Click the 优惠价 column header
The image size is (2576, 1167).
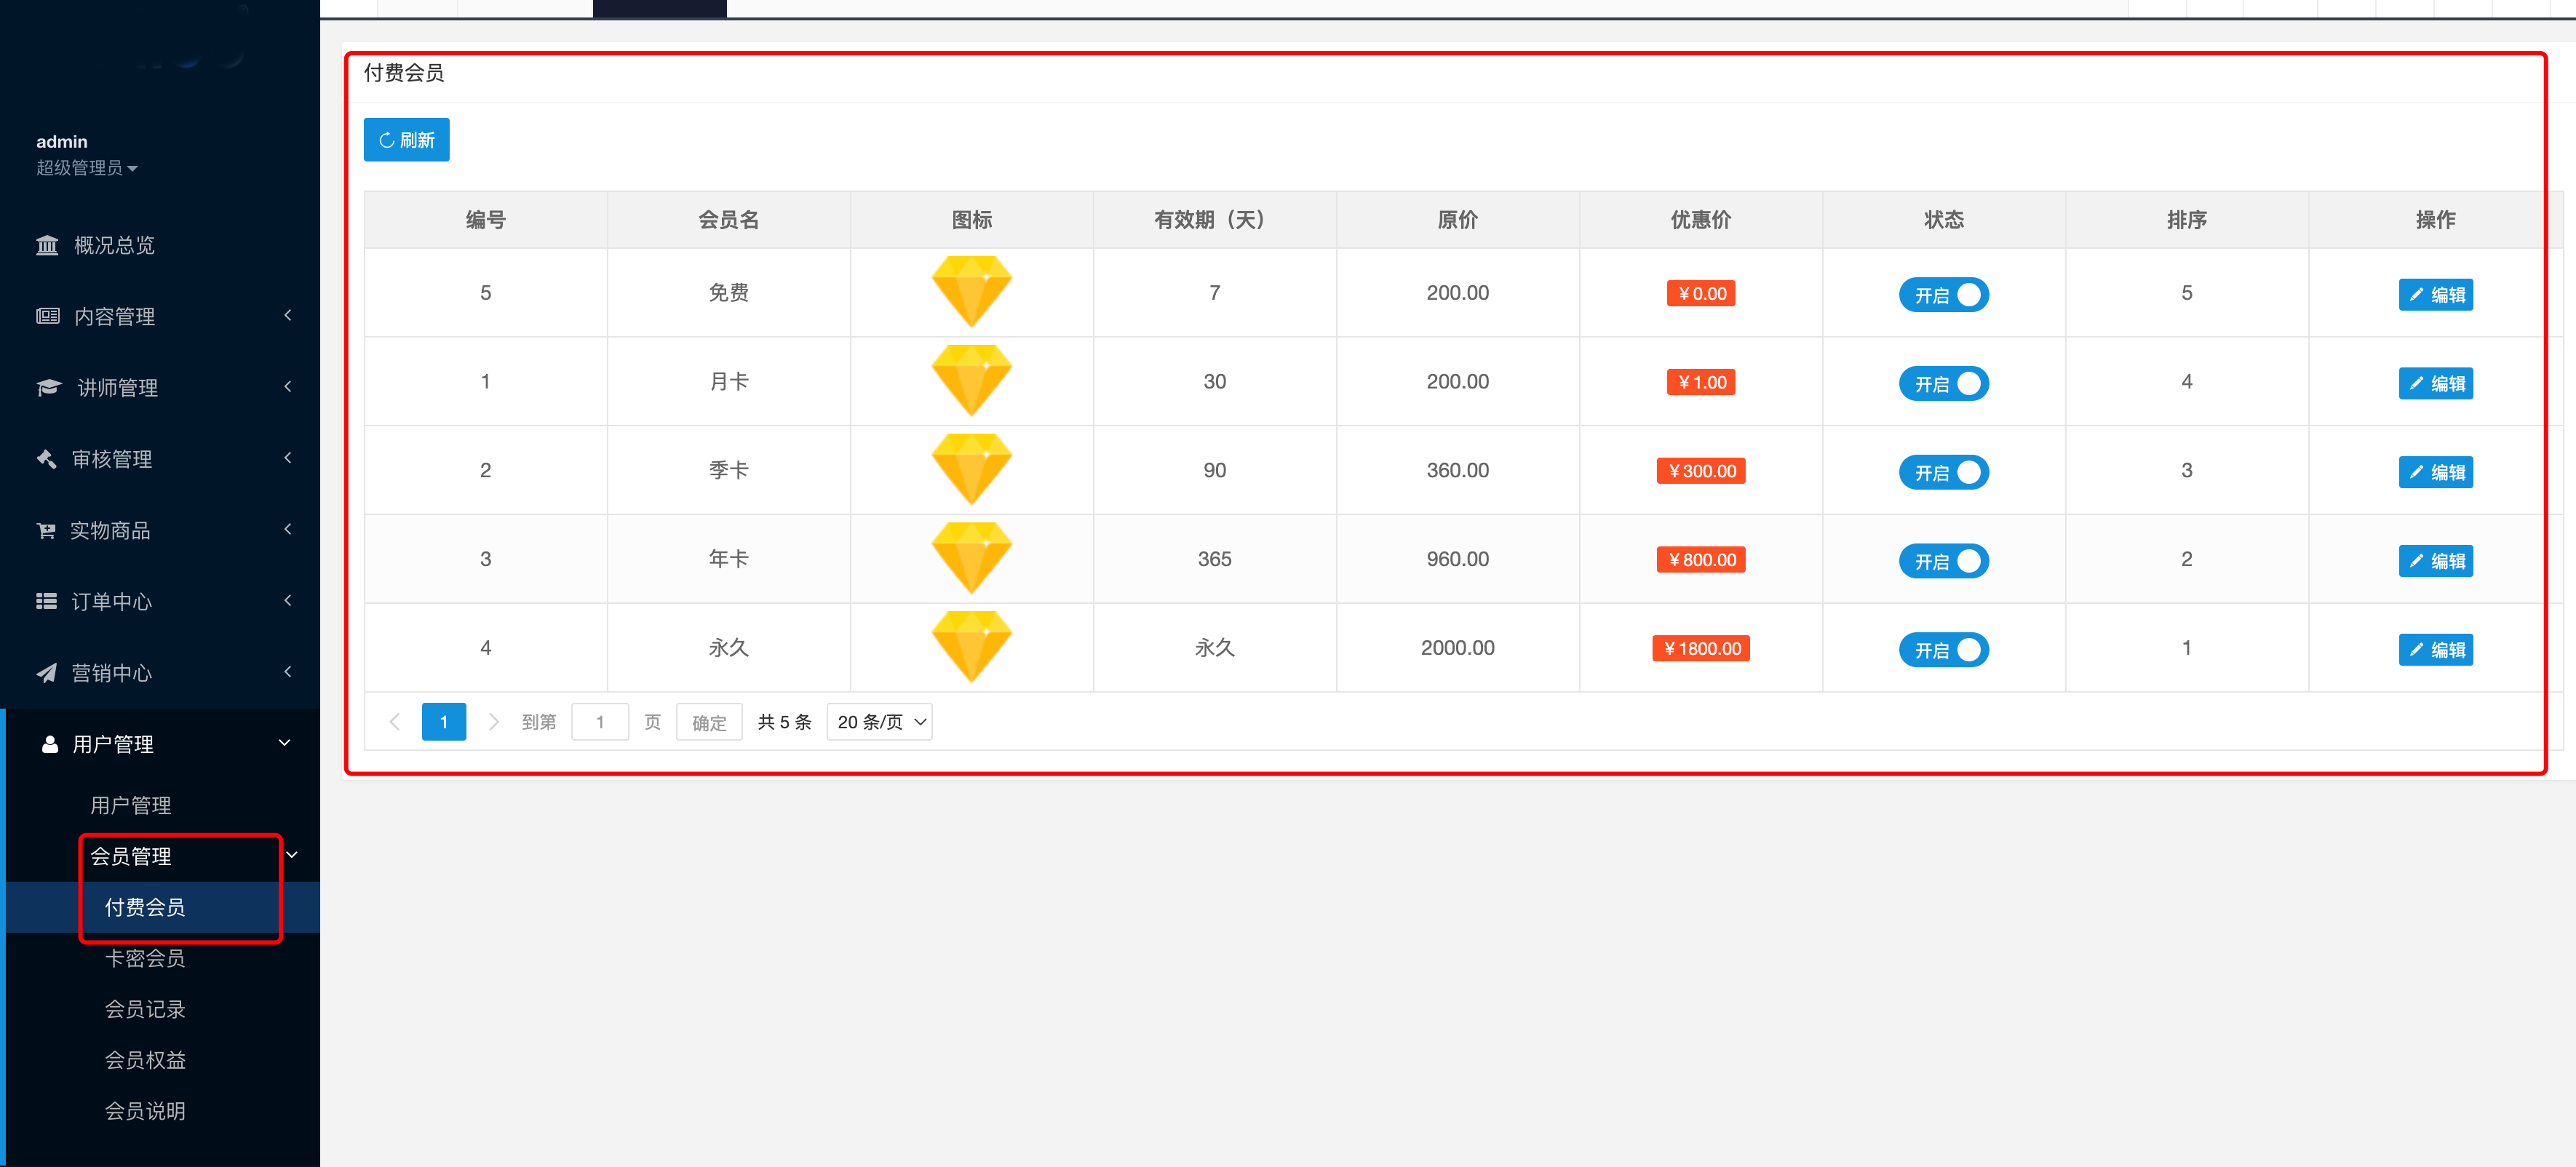click(x=1700, y=220)
